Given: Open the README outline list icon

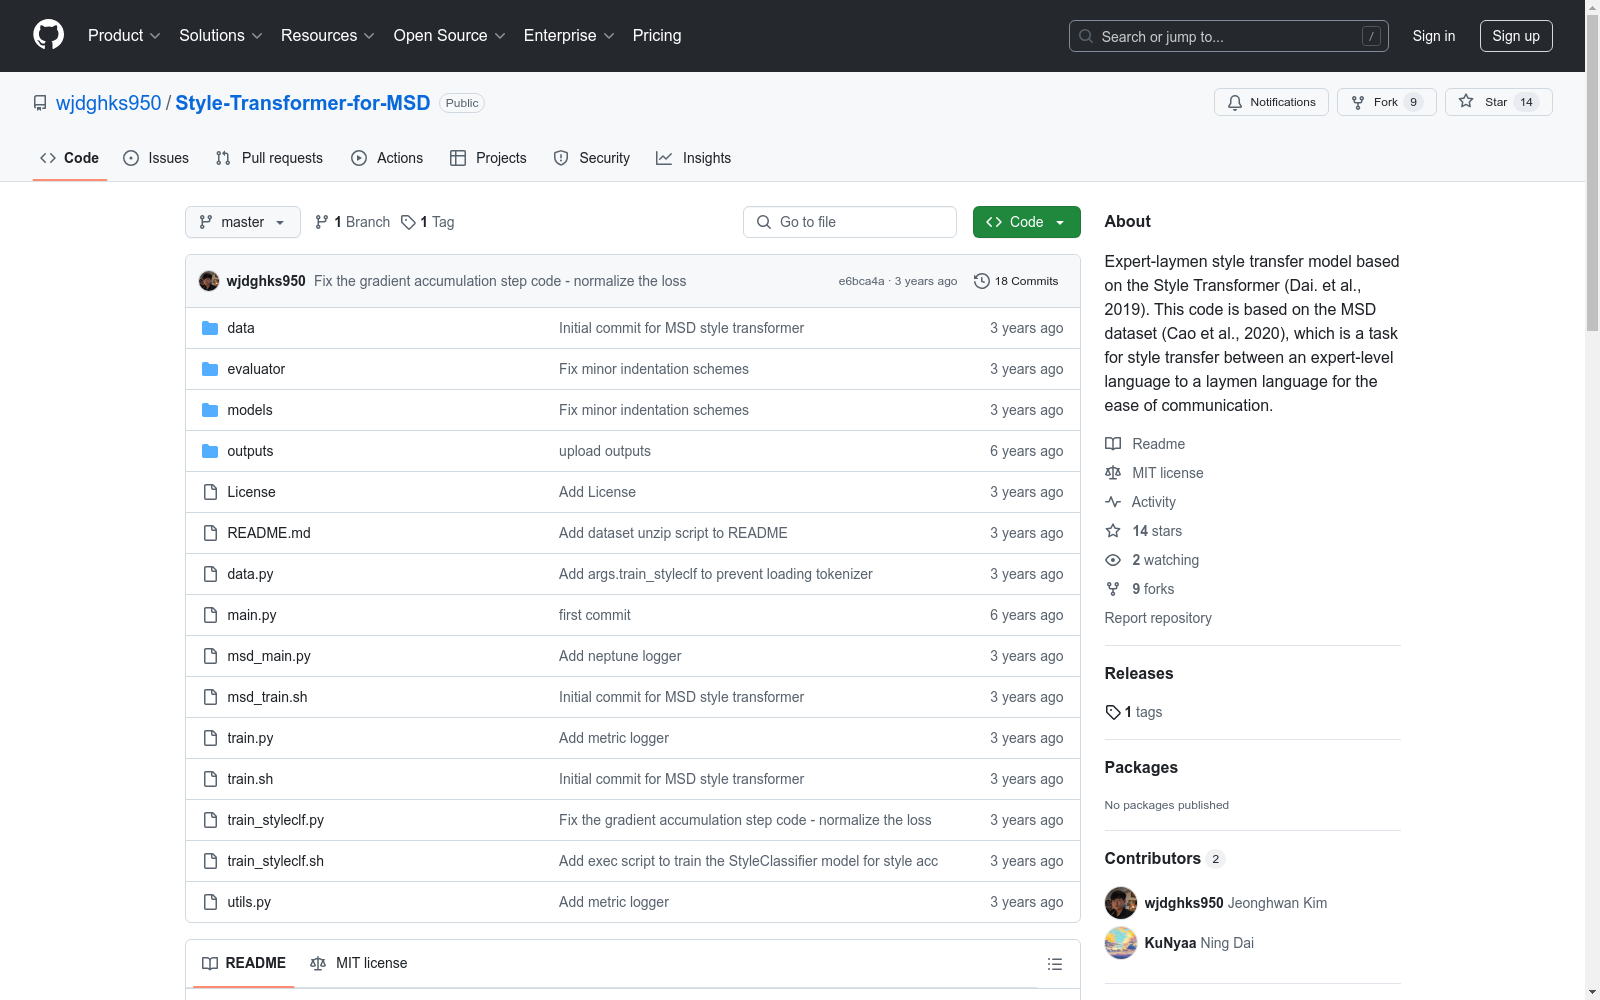Looking at the screenshot, I should (1054, 964).
